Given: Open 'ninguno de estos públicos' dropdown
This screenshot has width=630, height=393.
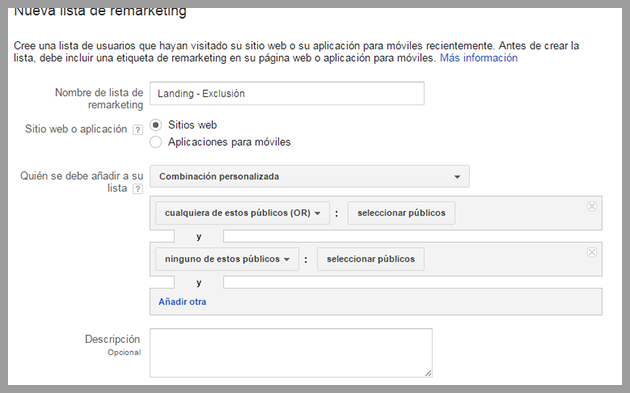Looking at the screenshot, I should coord(227,259).
